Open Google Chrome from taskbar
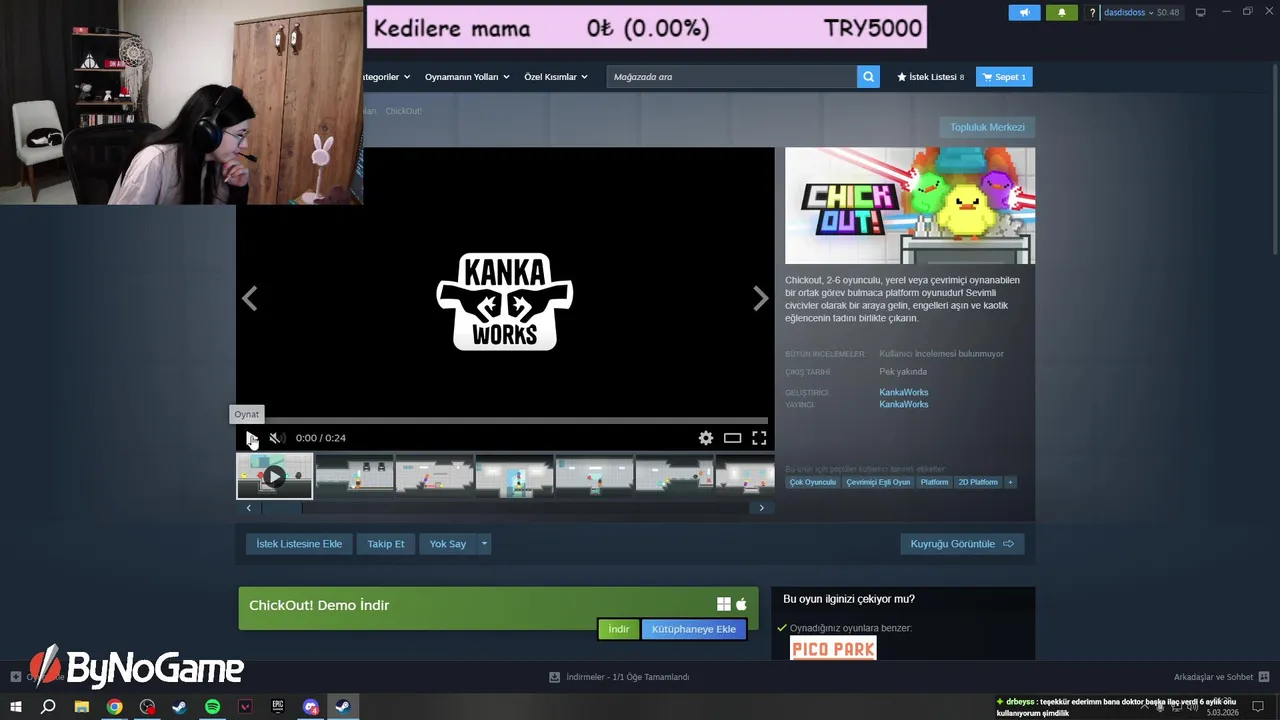 pyautogui.click(x=115, y=707)
